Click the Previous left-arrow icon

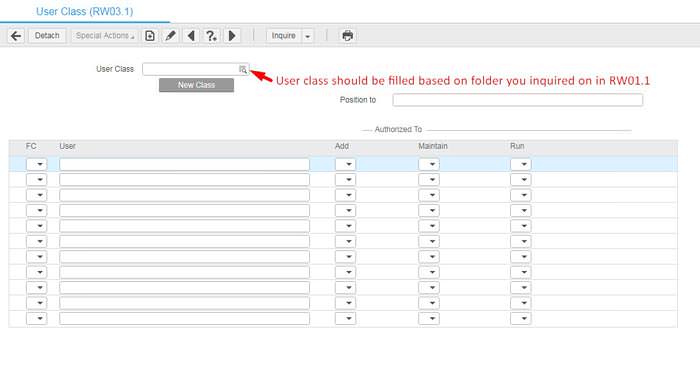pos(191,36)
